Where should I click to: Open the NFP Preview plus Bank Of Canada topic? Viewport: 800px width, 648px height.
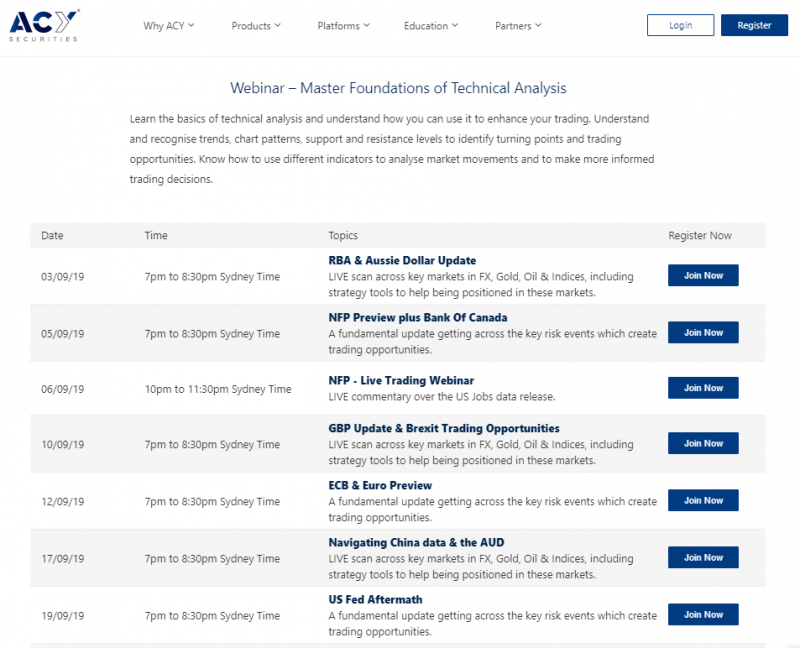[418, 318]
